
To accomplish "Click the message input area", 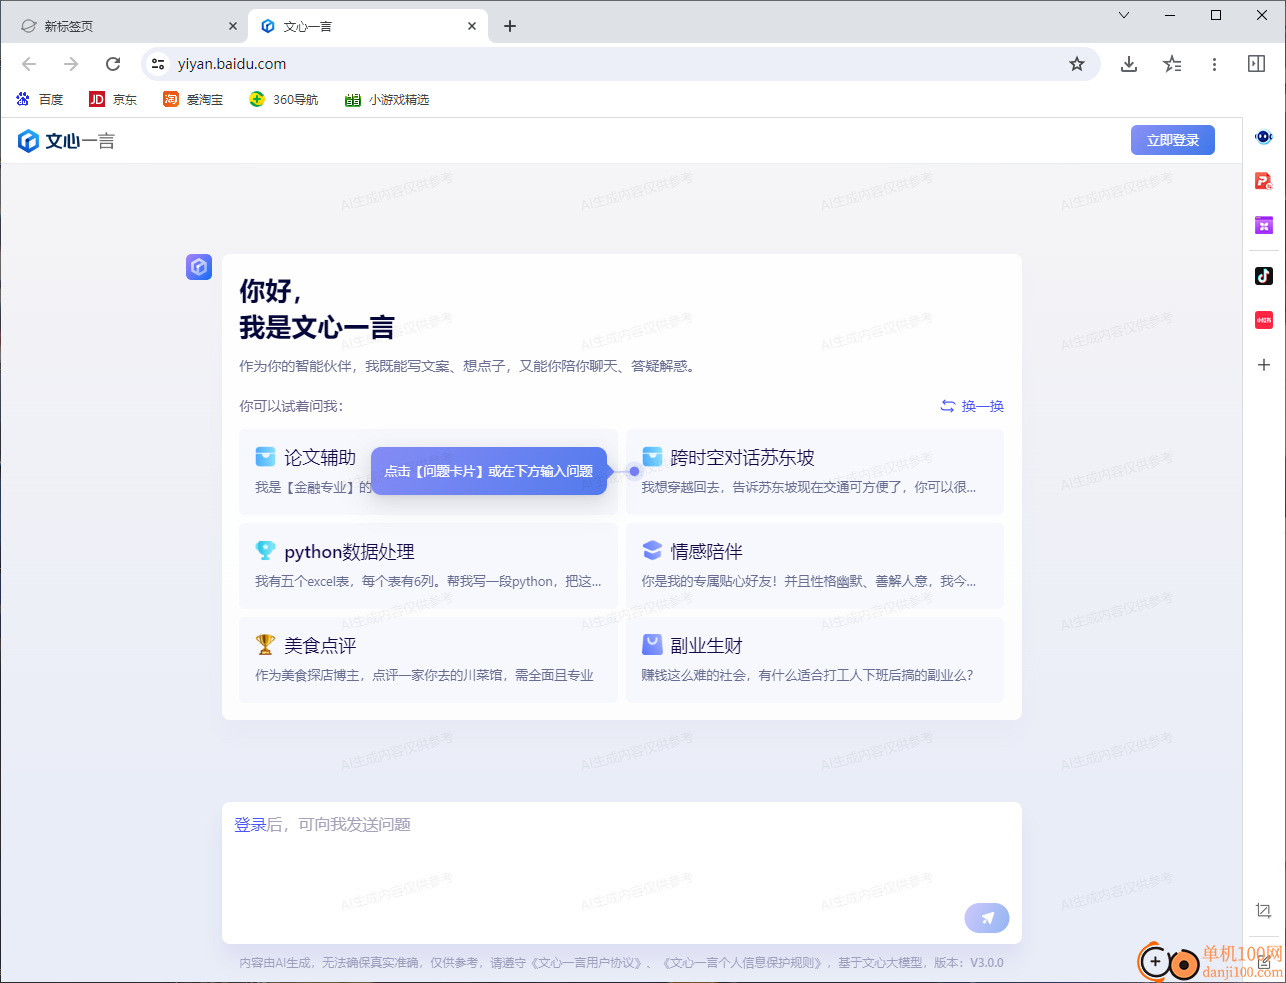I will click(x=622, y=872).
